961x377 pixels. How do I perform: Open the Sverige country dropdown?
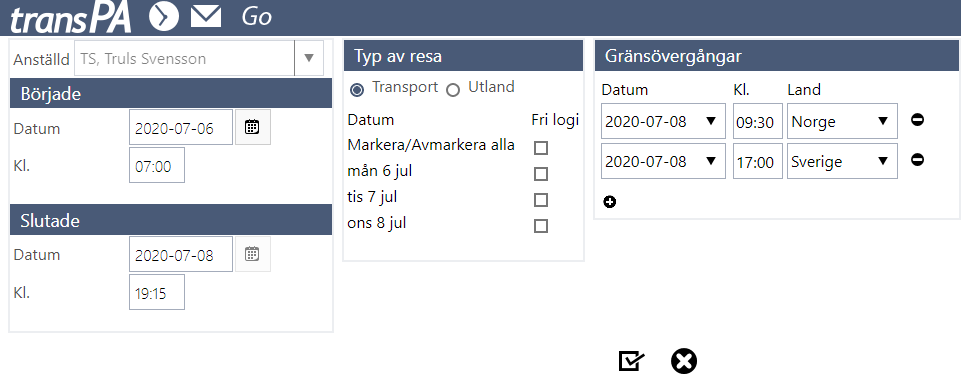coord(842,161)
